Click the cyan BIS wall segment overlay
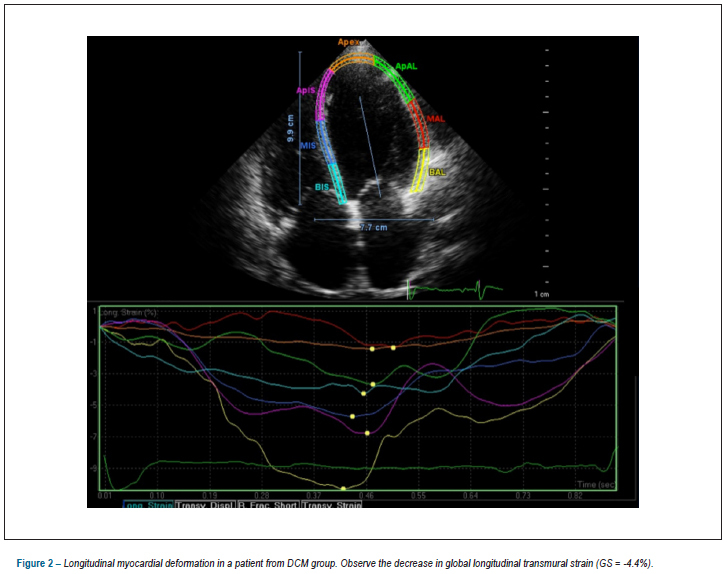The height and width of the screenshot is (574, 727). point(337,184)
